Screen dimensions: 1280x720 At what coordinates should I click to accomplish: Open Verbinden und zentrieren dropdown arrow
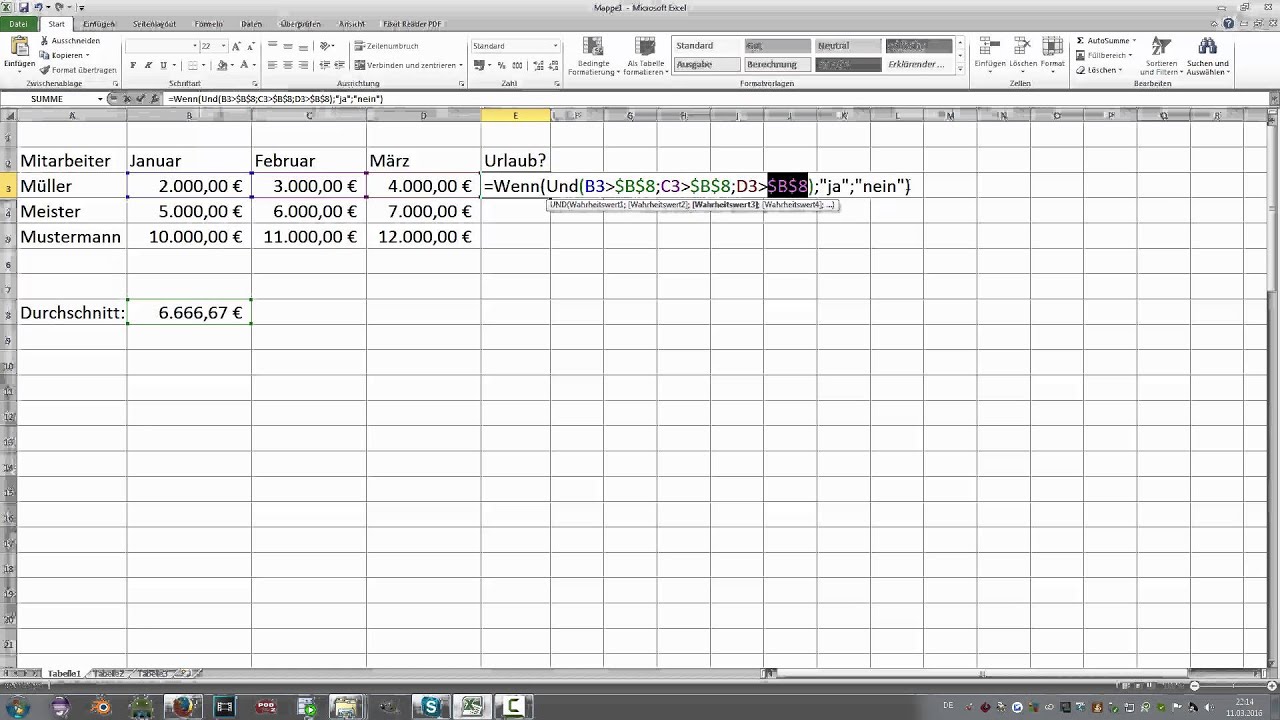[x=461, y=65]
